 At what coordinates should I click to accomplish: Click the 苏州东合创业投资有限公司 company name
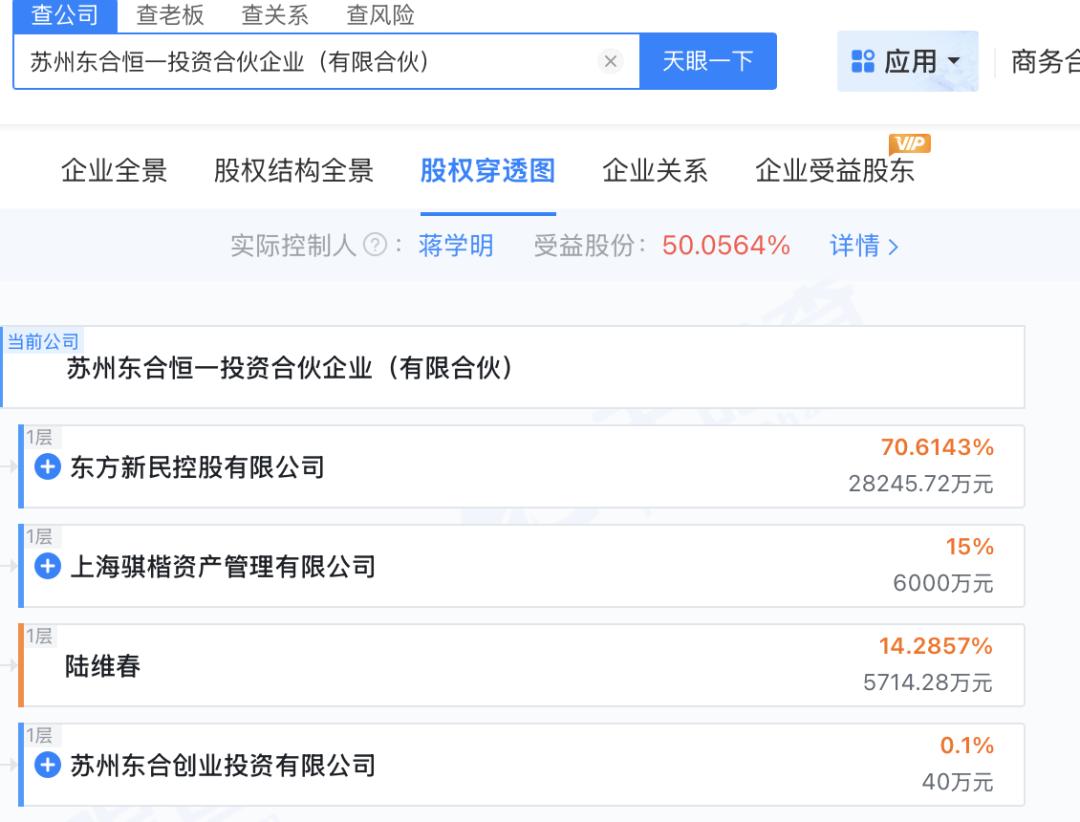pos(223,766)
